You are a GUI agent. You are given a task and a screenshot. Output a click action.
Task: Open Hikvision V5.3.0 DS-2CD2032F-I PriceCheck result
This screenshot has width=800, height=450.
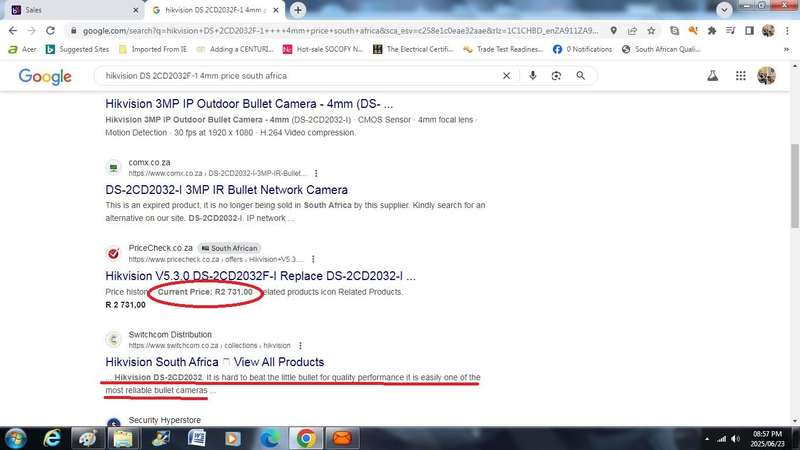[260, 276]
